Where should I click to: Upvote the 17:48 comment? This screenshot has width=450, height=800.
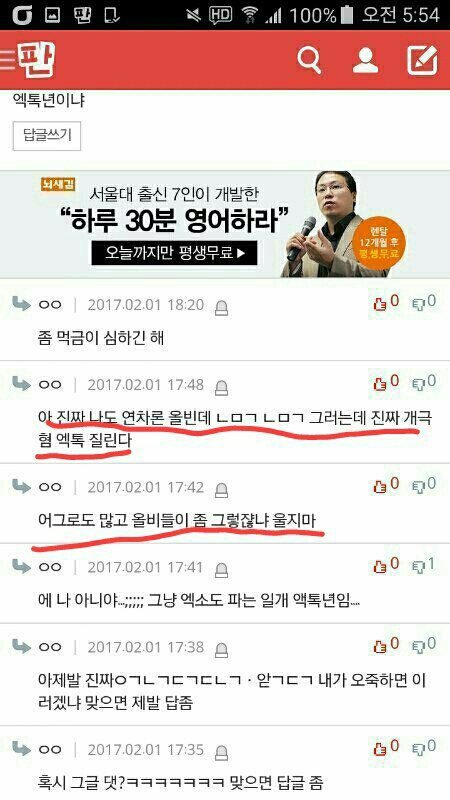point(386,383)
